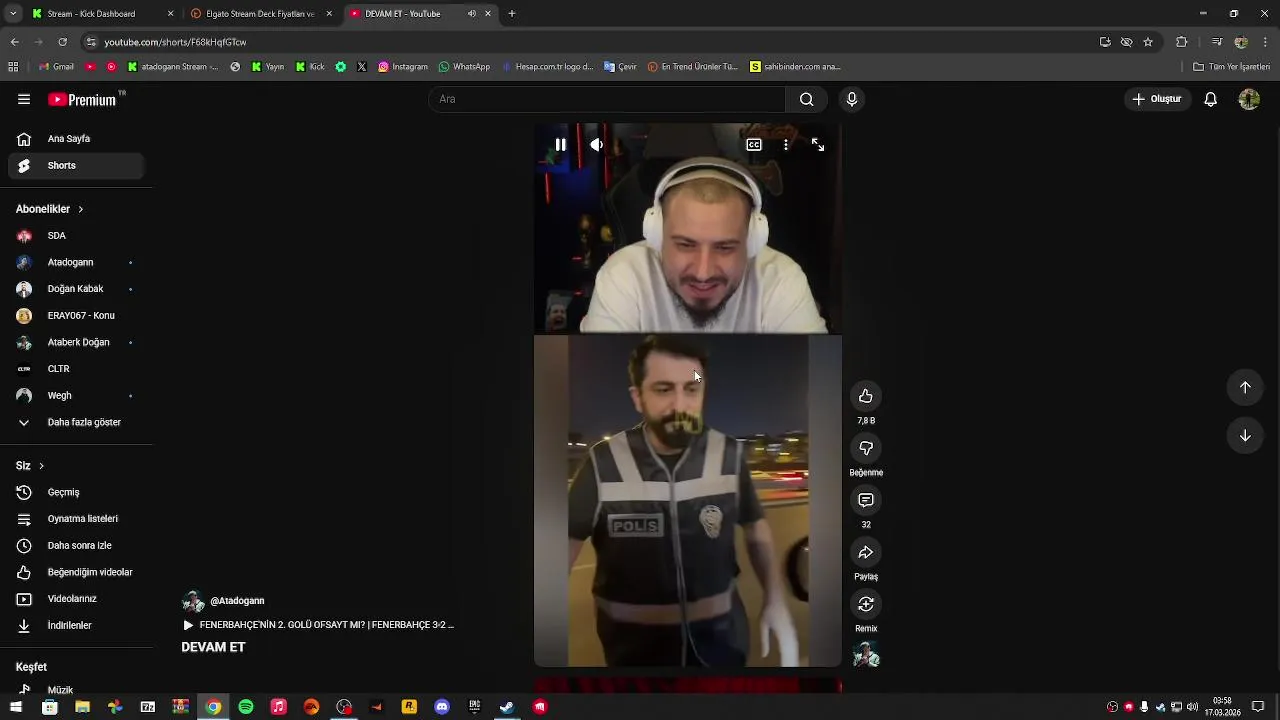Start voice search with microphone icon
The width and height of the screenshot is (1280, 720).
pos(852,99)
